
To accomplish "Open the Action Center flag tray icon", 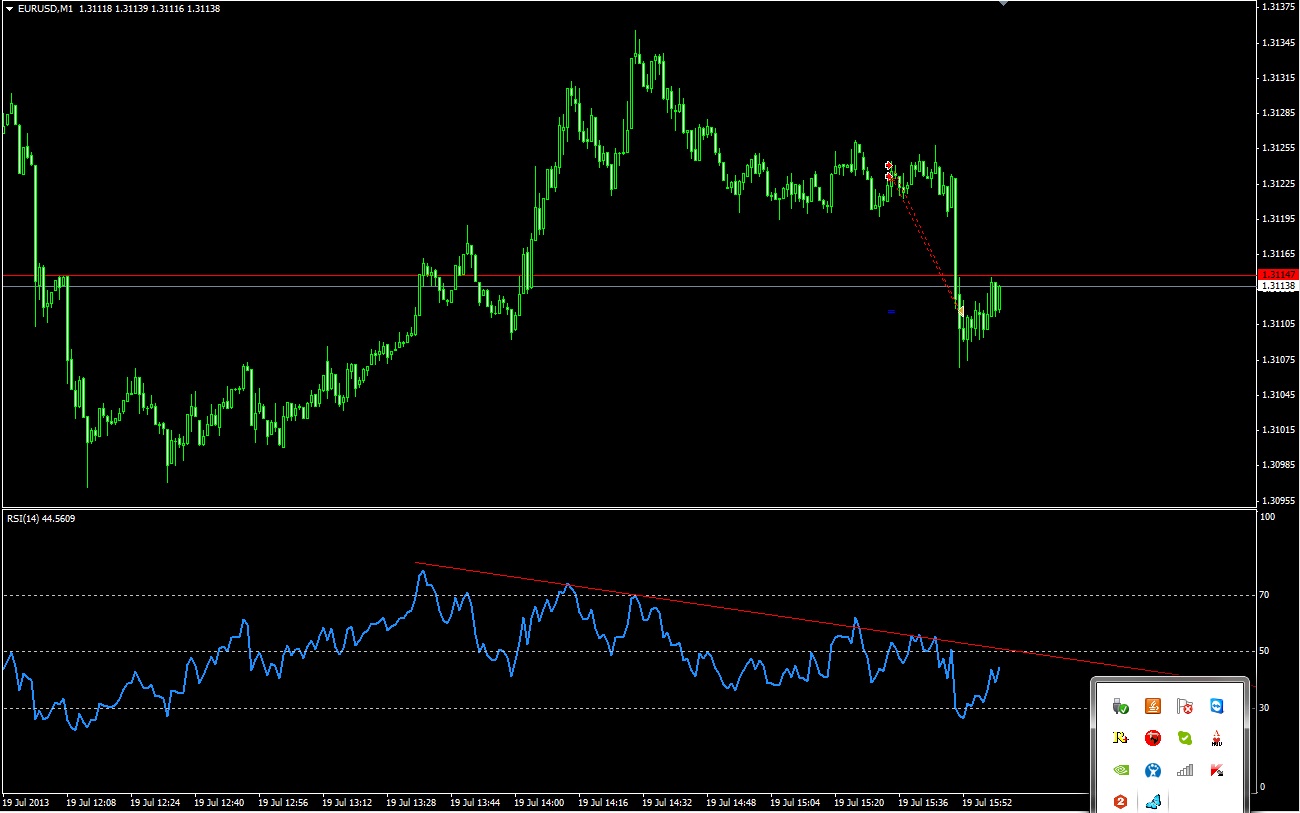I will pos(1185,707).
